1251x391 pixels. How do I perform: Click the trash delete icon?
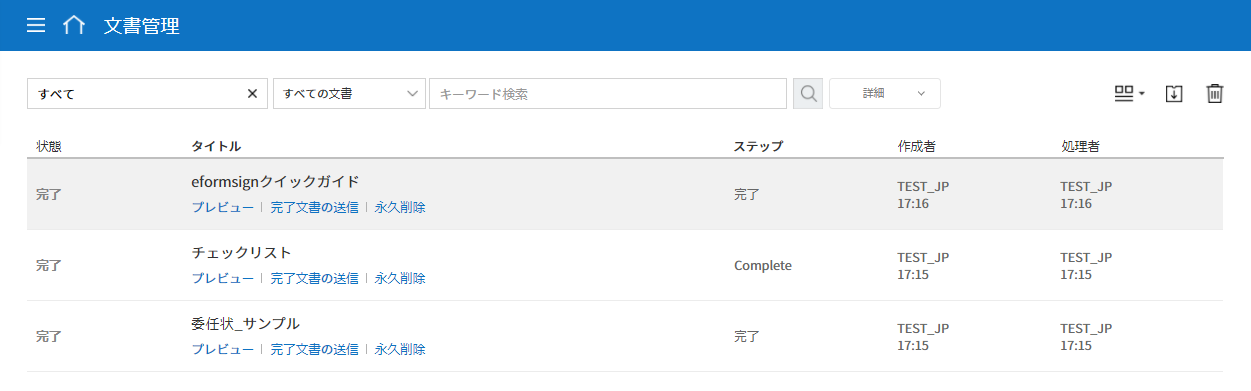pos(1214,94)
